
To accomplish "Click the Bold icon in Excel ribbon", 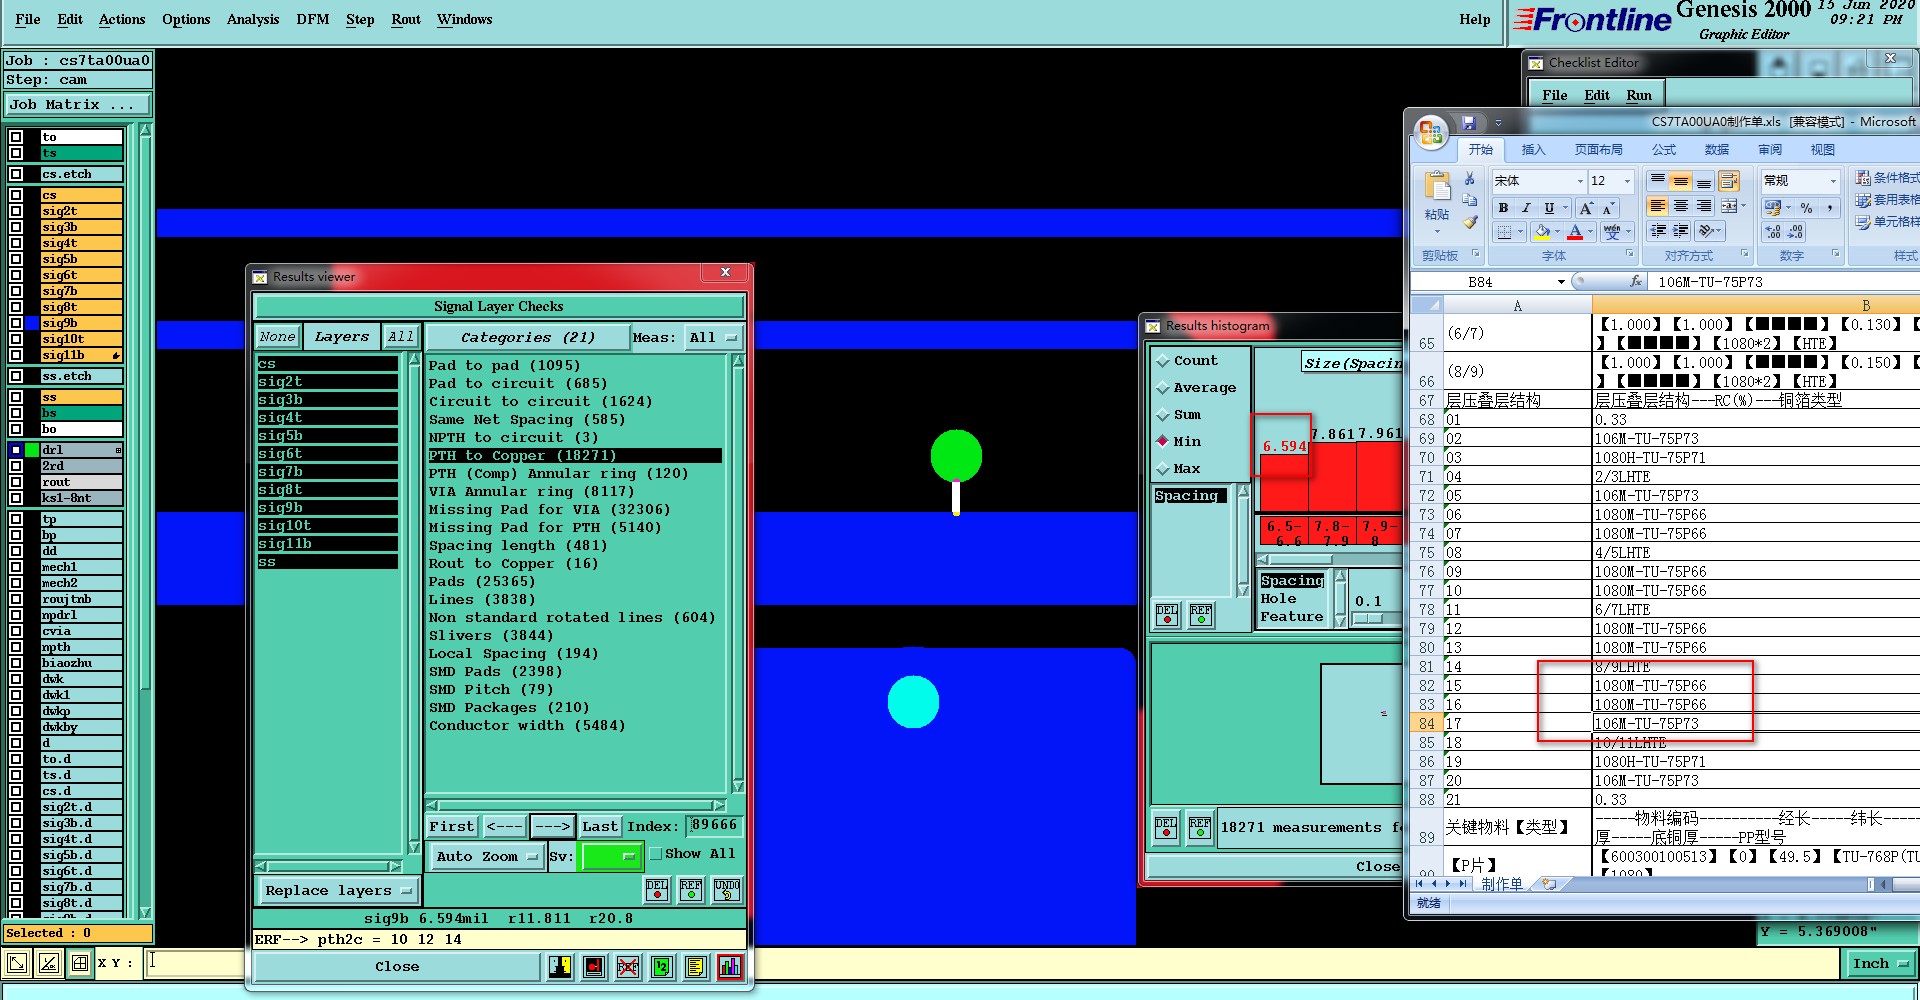I will 1503,208.
